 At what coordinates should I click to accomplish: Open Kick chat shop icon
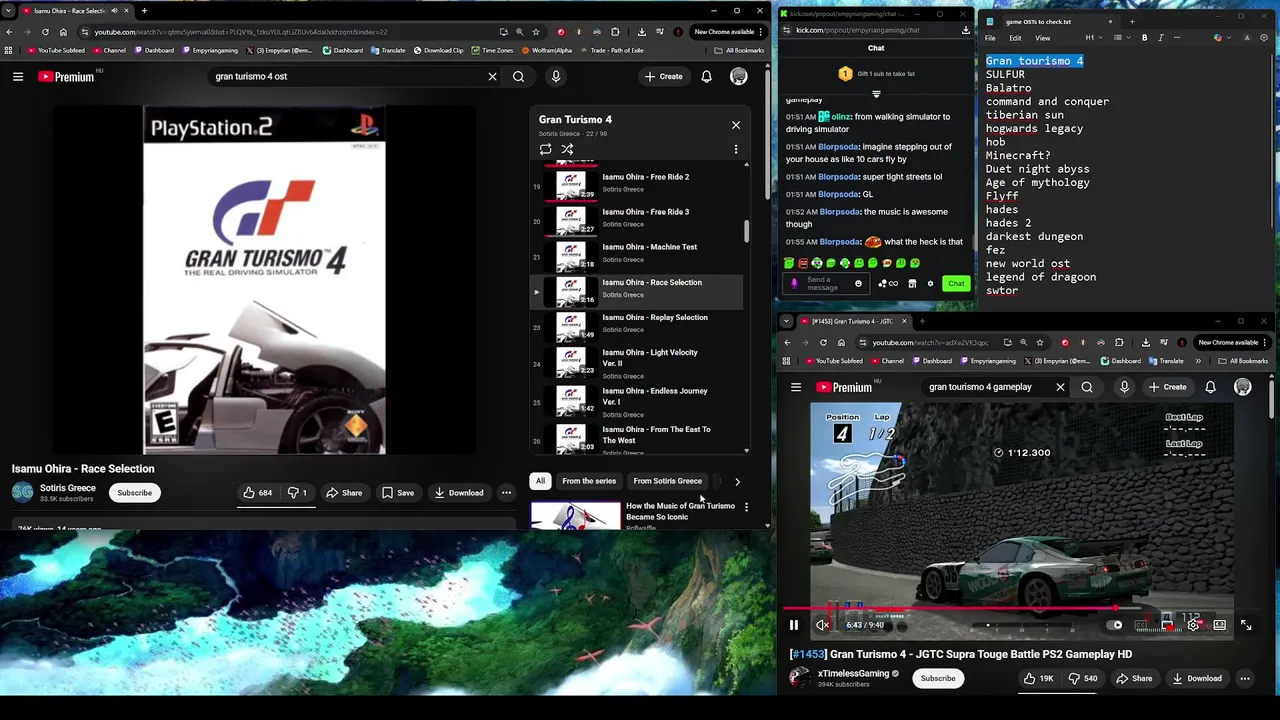[912, 283]
